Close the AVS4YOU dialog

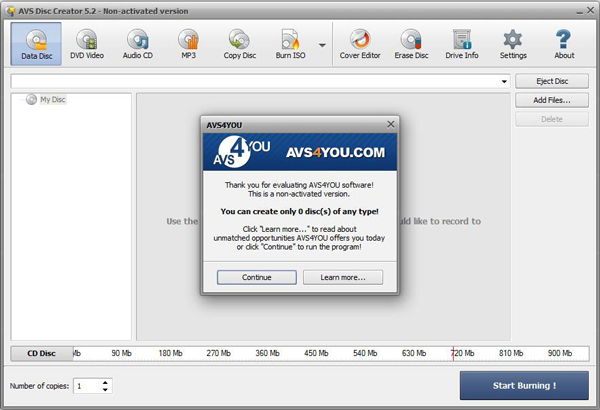pyautogui.click(x=390, y=124)
